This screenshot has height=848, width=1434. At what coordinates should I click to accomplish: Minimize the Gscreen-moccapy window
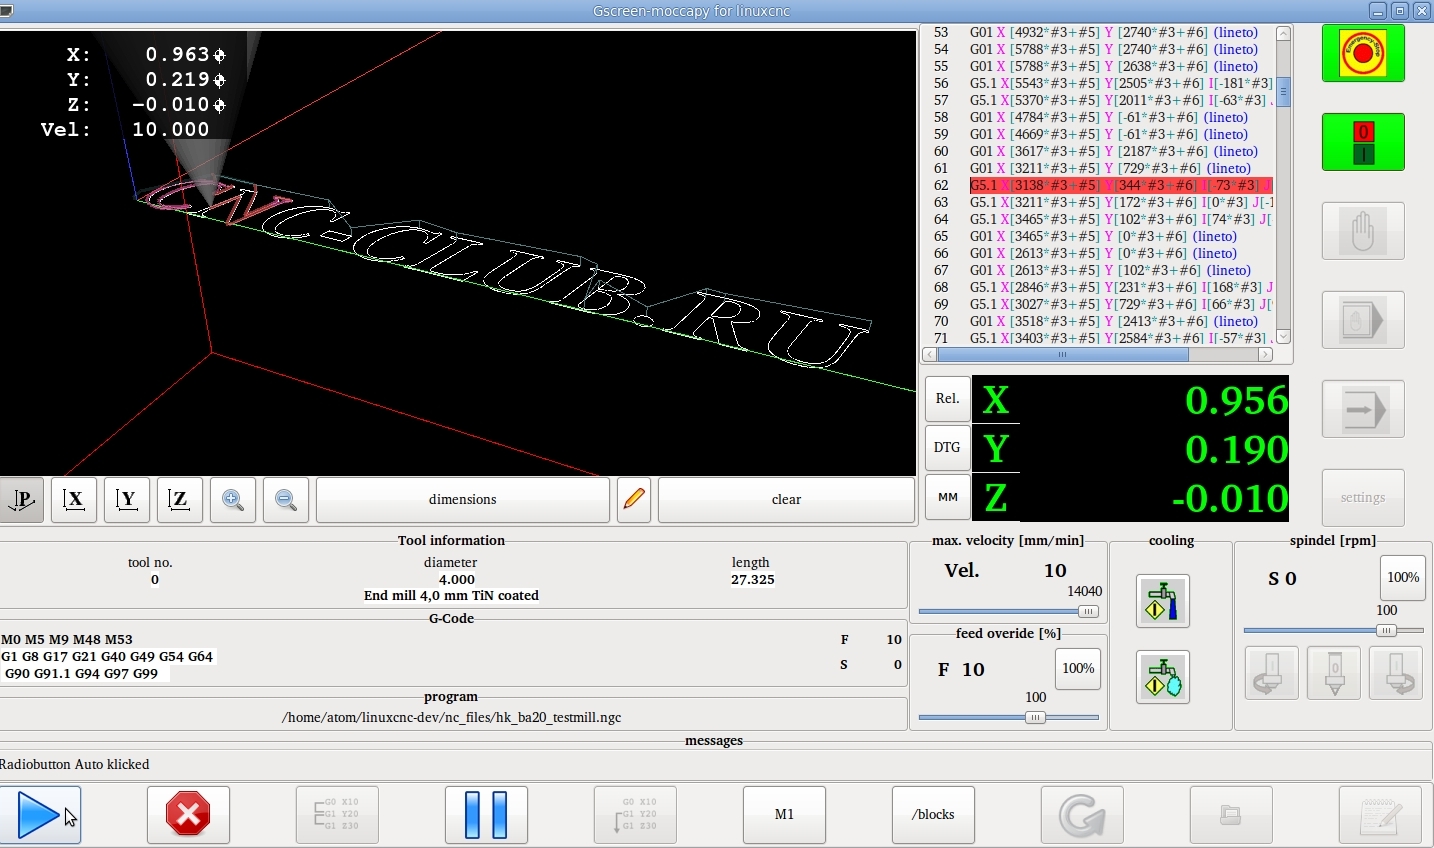point(1378,11)
